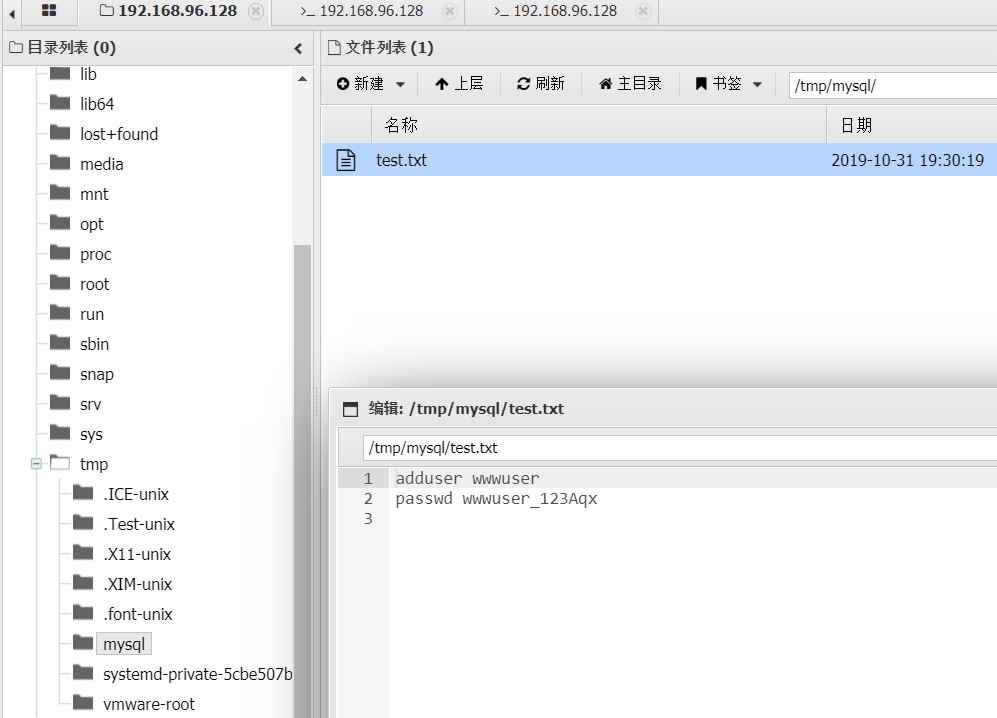The image size is (997, 718).
Task: Select the opt folder
Action: [92, 224]
